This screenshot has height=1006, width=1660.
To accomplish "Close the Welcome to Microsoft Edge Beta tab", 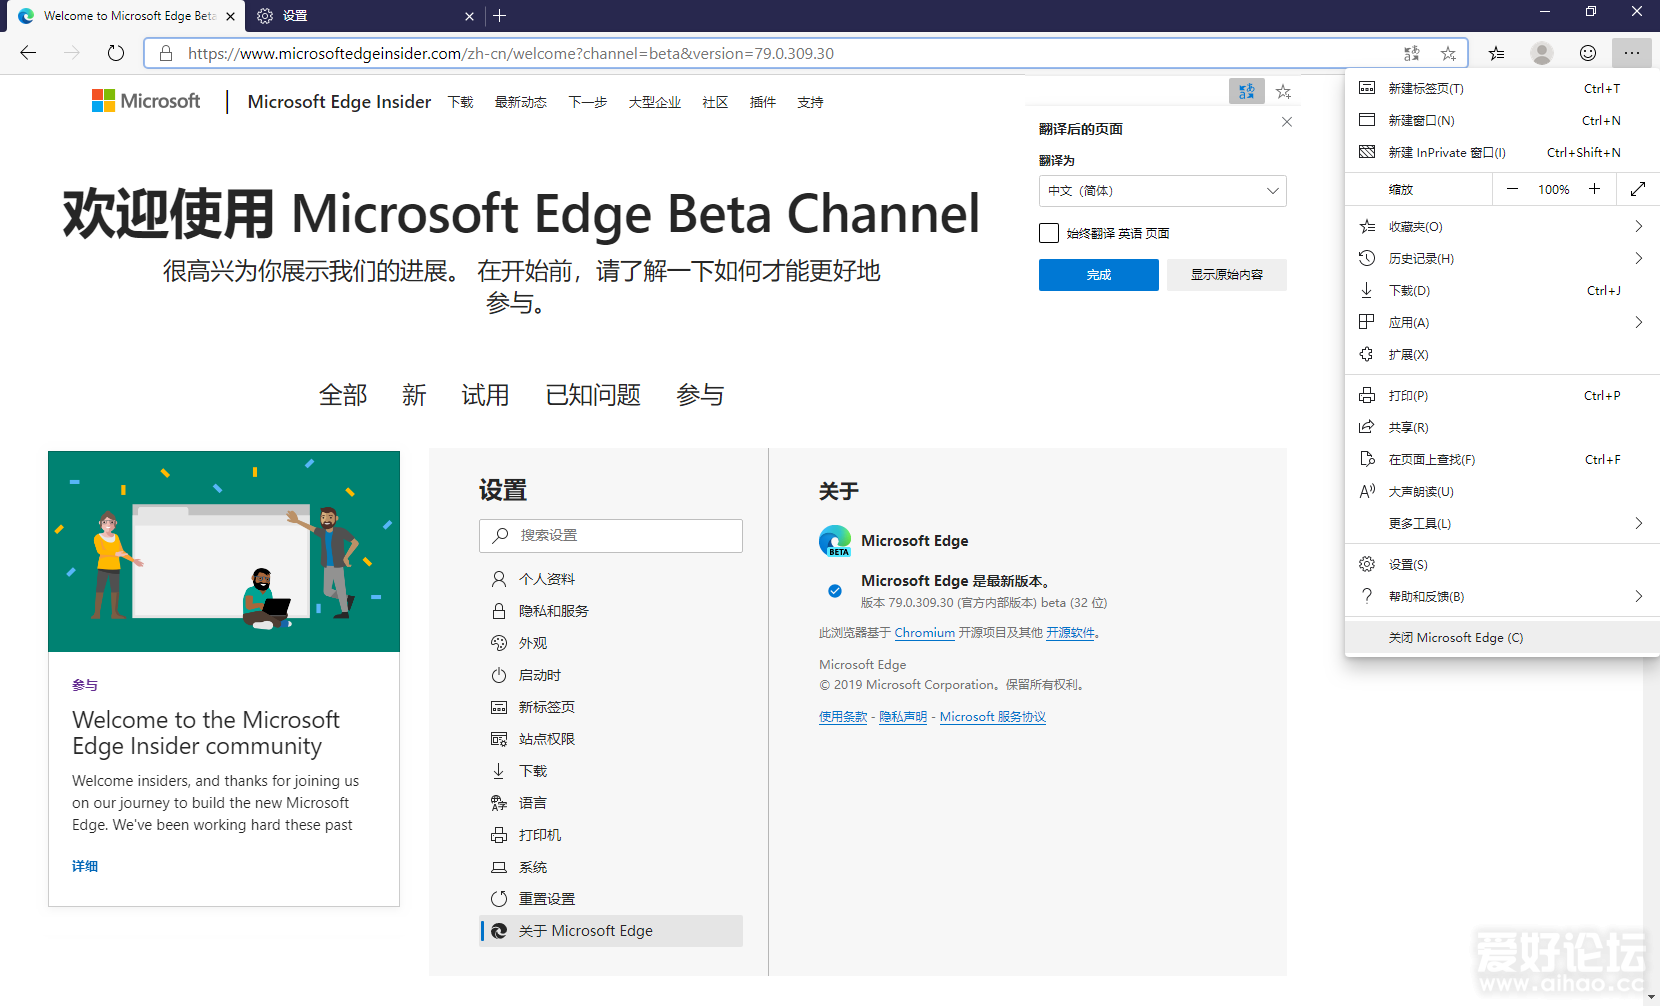I will click(x=230, y=16).
